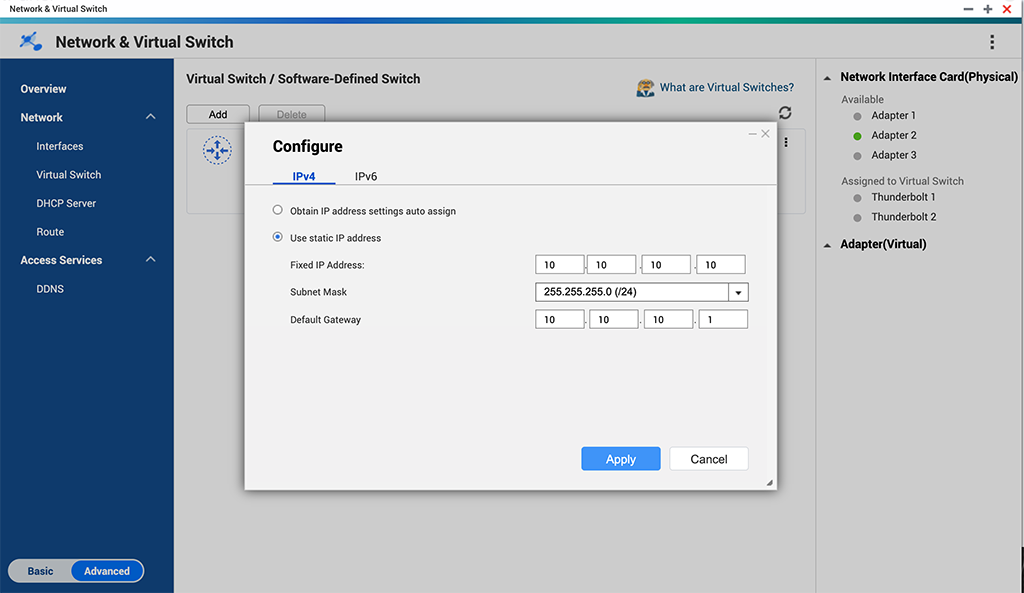The height and width of the screenshot is (593, 1024).
Task: Select Adapter 3 in the available list
Action: [894, 155]
